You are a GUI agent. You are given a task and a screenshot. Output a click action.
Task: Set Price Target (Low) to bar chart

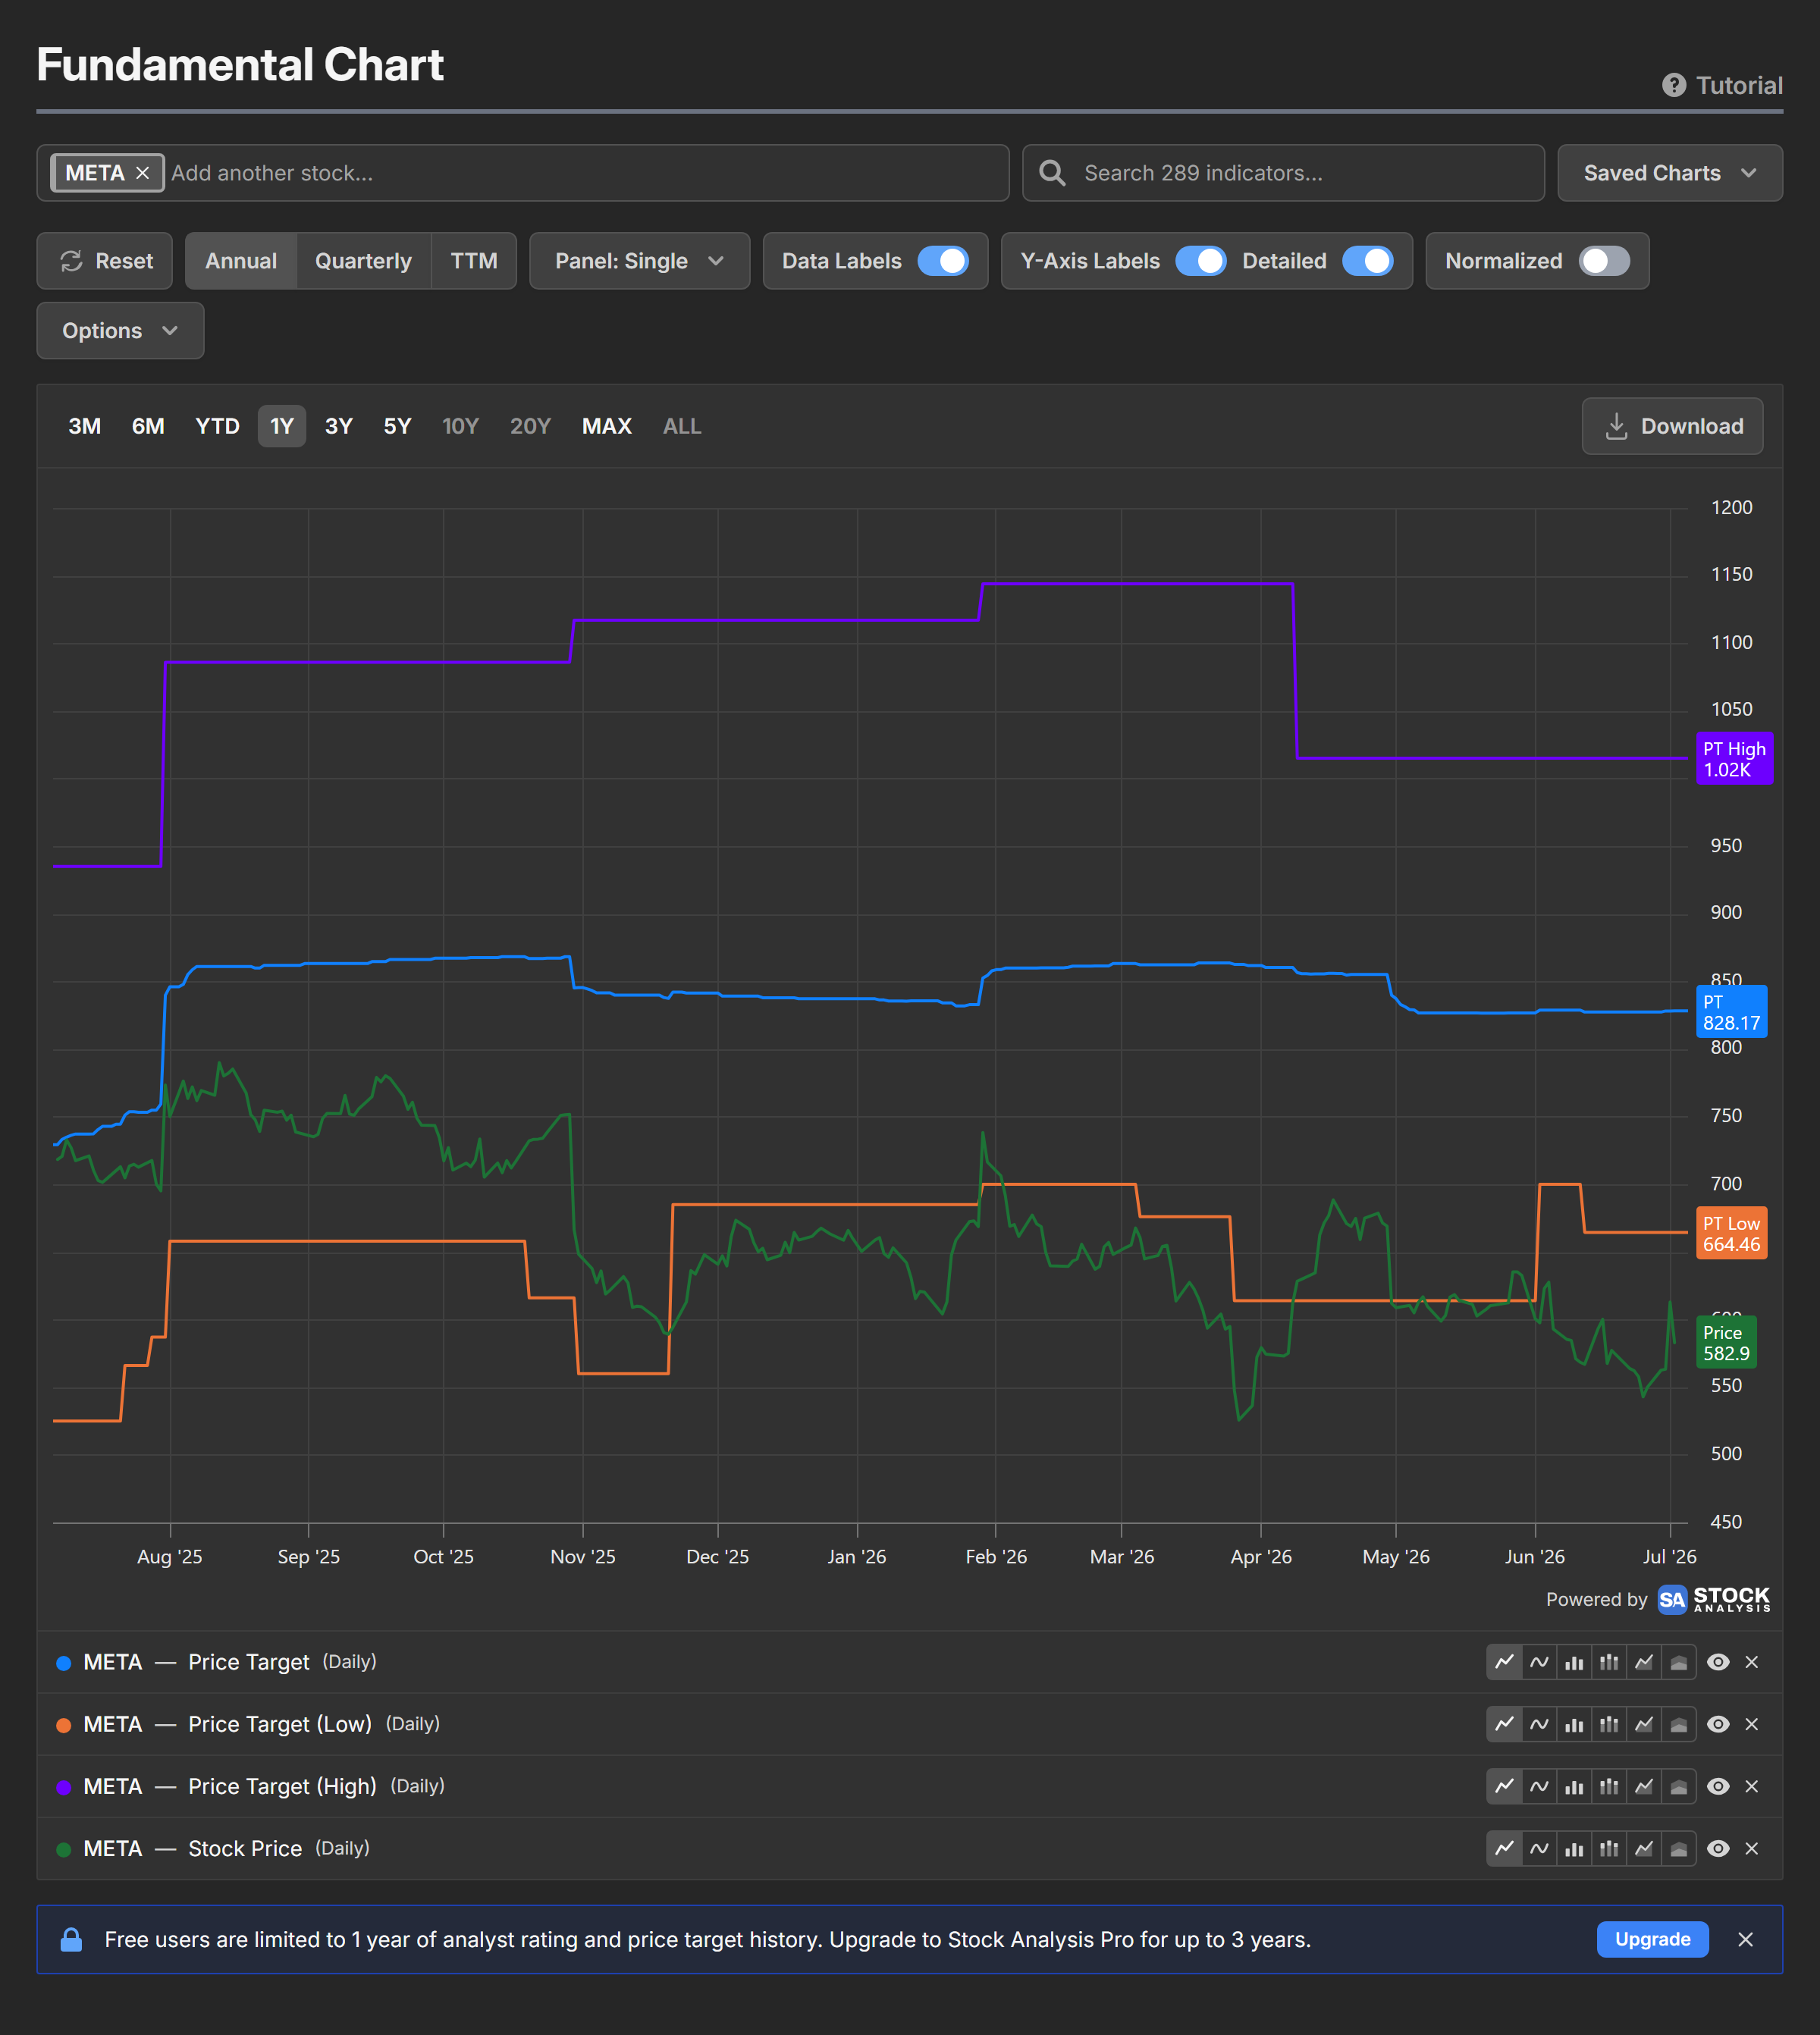point(1574,1724)
